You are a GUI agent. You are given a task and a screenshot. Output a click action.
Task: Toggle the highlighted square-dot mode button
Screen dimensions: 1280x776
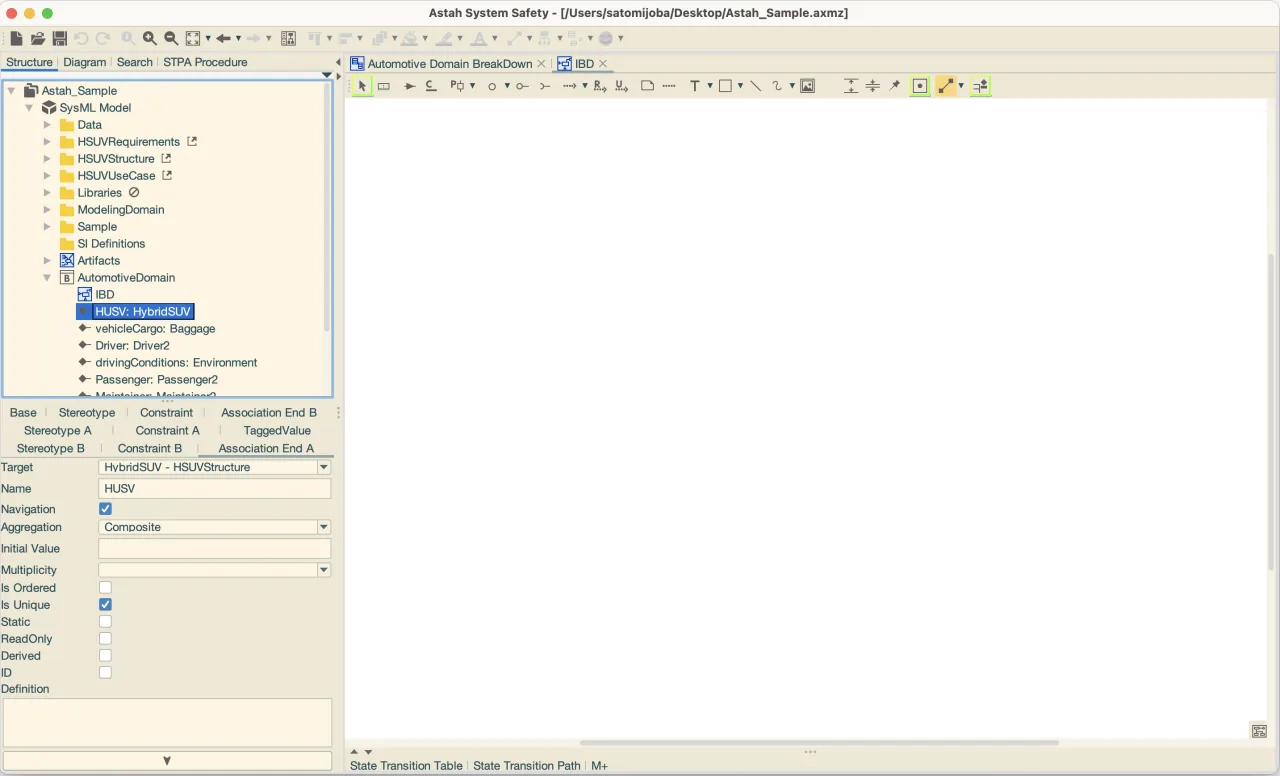pos(920,86)
